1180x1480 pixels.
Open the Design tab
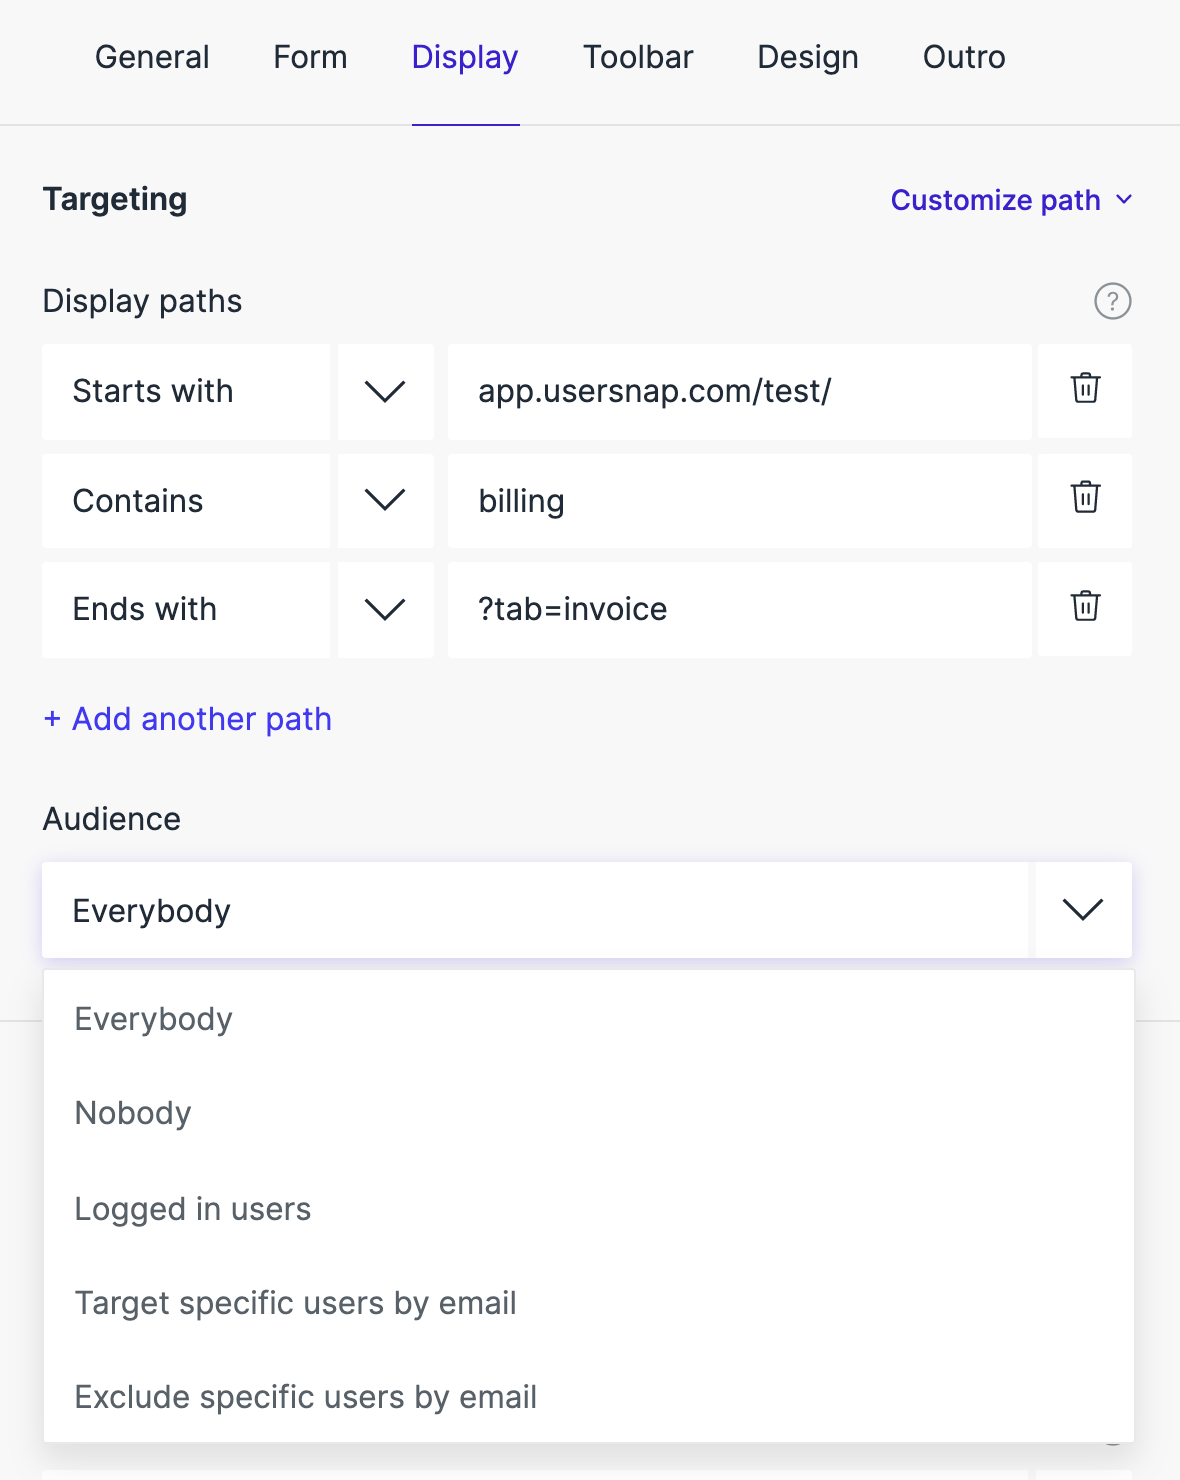click(x=807, y=57)
